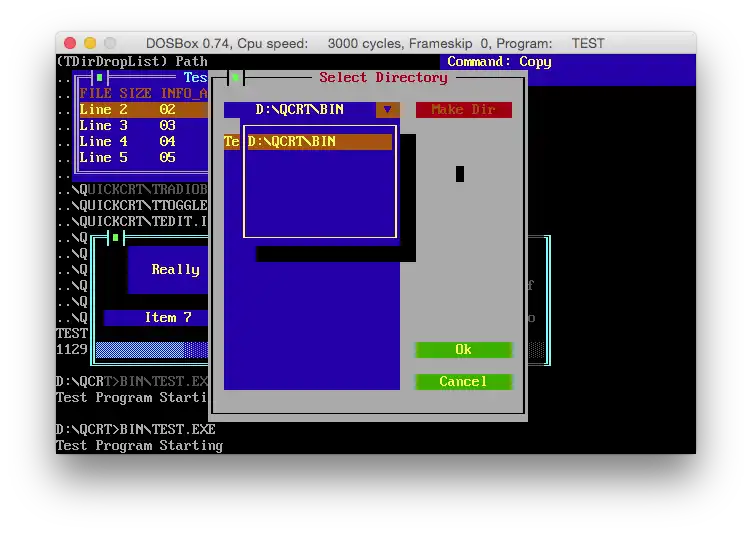
Task: Select the Line 5 row in the Test window
Action: [x=143, y=157]
